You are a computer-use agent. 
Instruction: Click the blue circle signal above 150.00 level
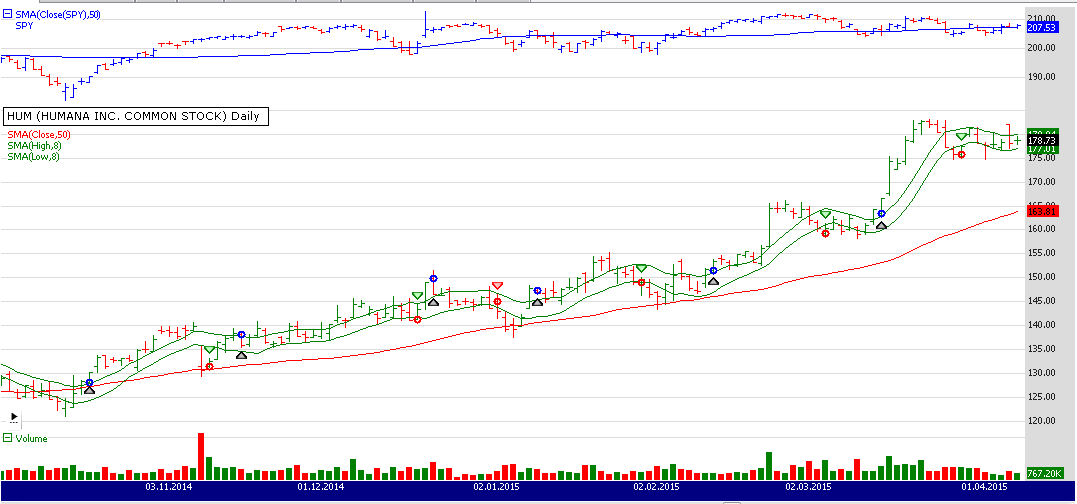point(433,278)
